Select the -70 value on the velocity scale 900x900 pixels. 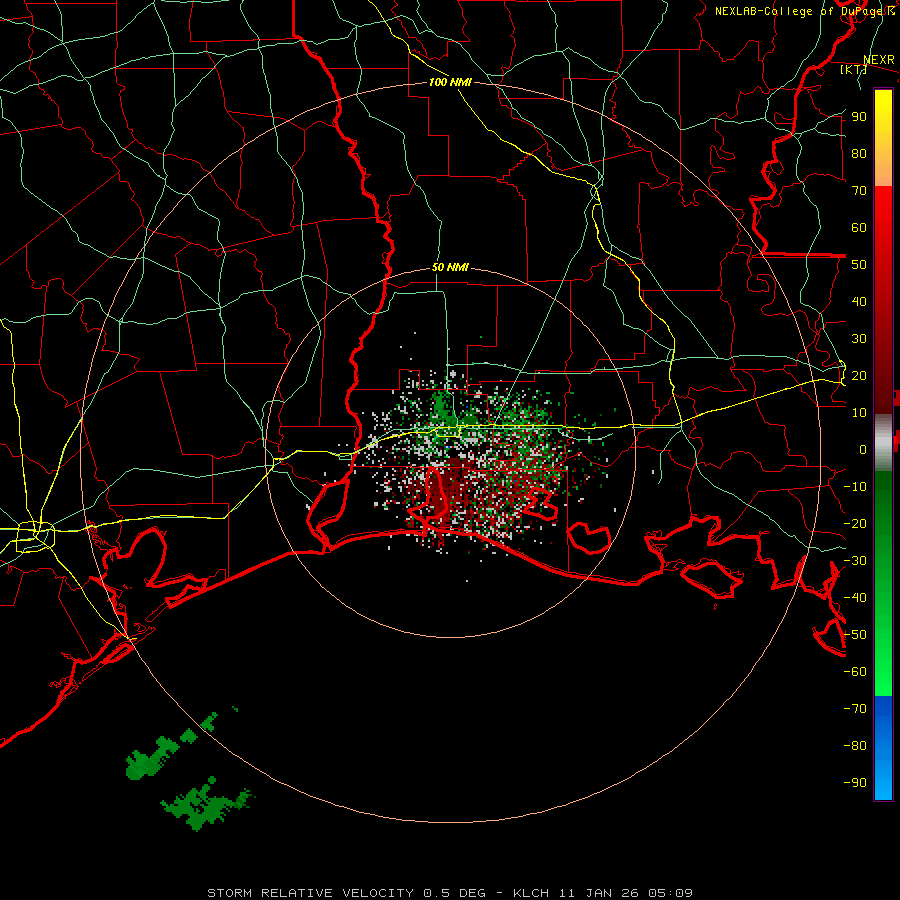pyautogui.click(x=855, y=709)
